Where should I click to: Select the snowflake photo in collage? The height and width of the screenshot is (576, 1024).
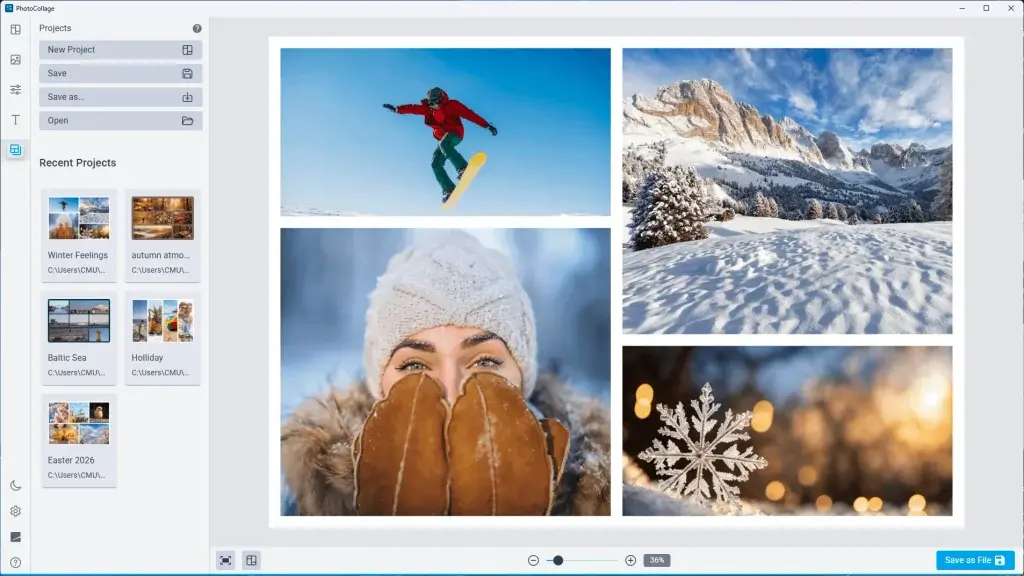point(787,431)
